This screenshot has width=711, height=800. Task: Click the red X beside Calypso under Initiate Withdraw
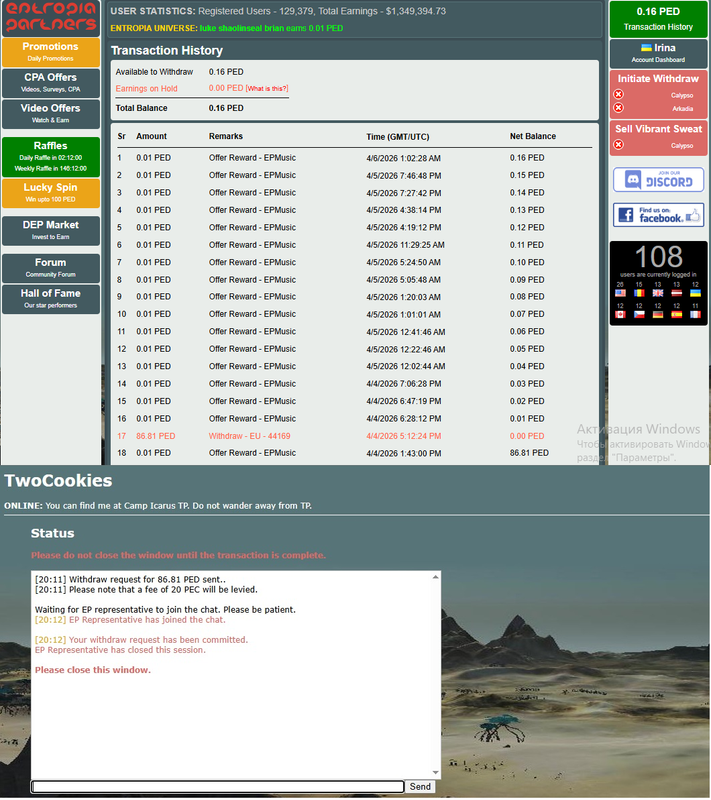click(618, 94)
